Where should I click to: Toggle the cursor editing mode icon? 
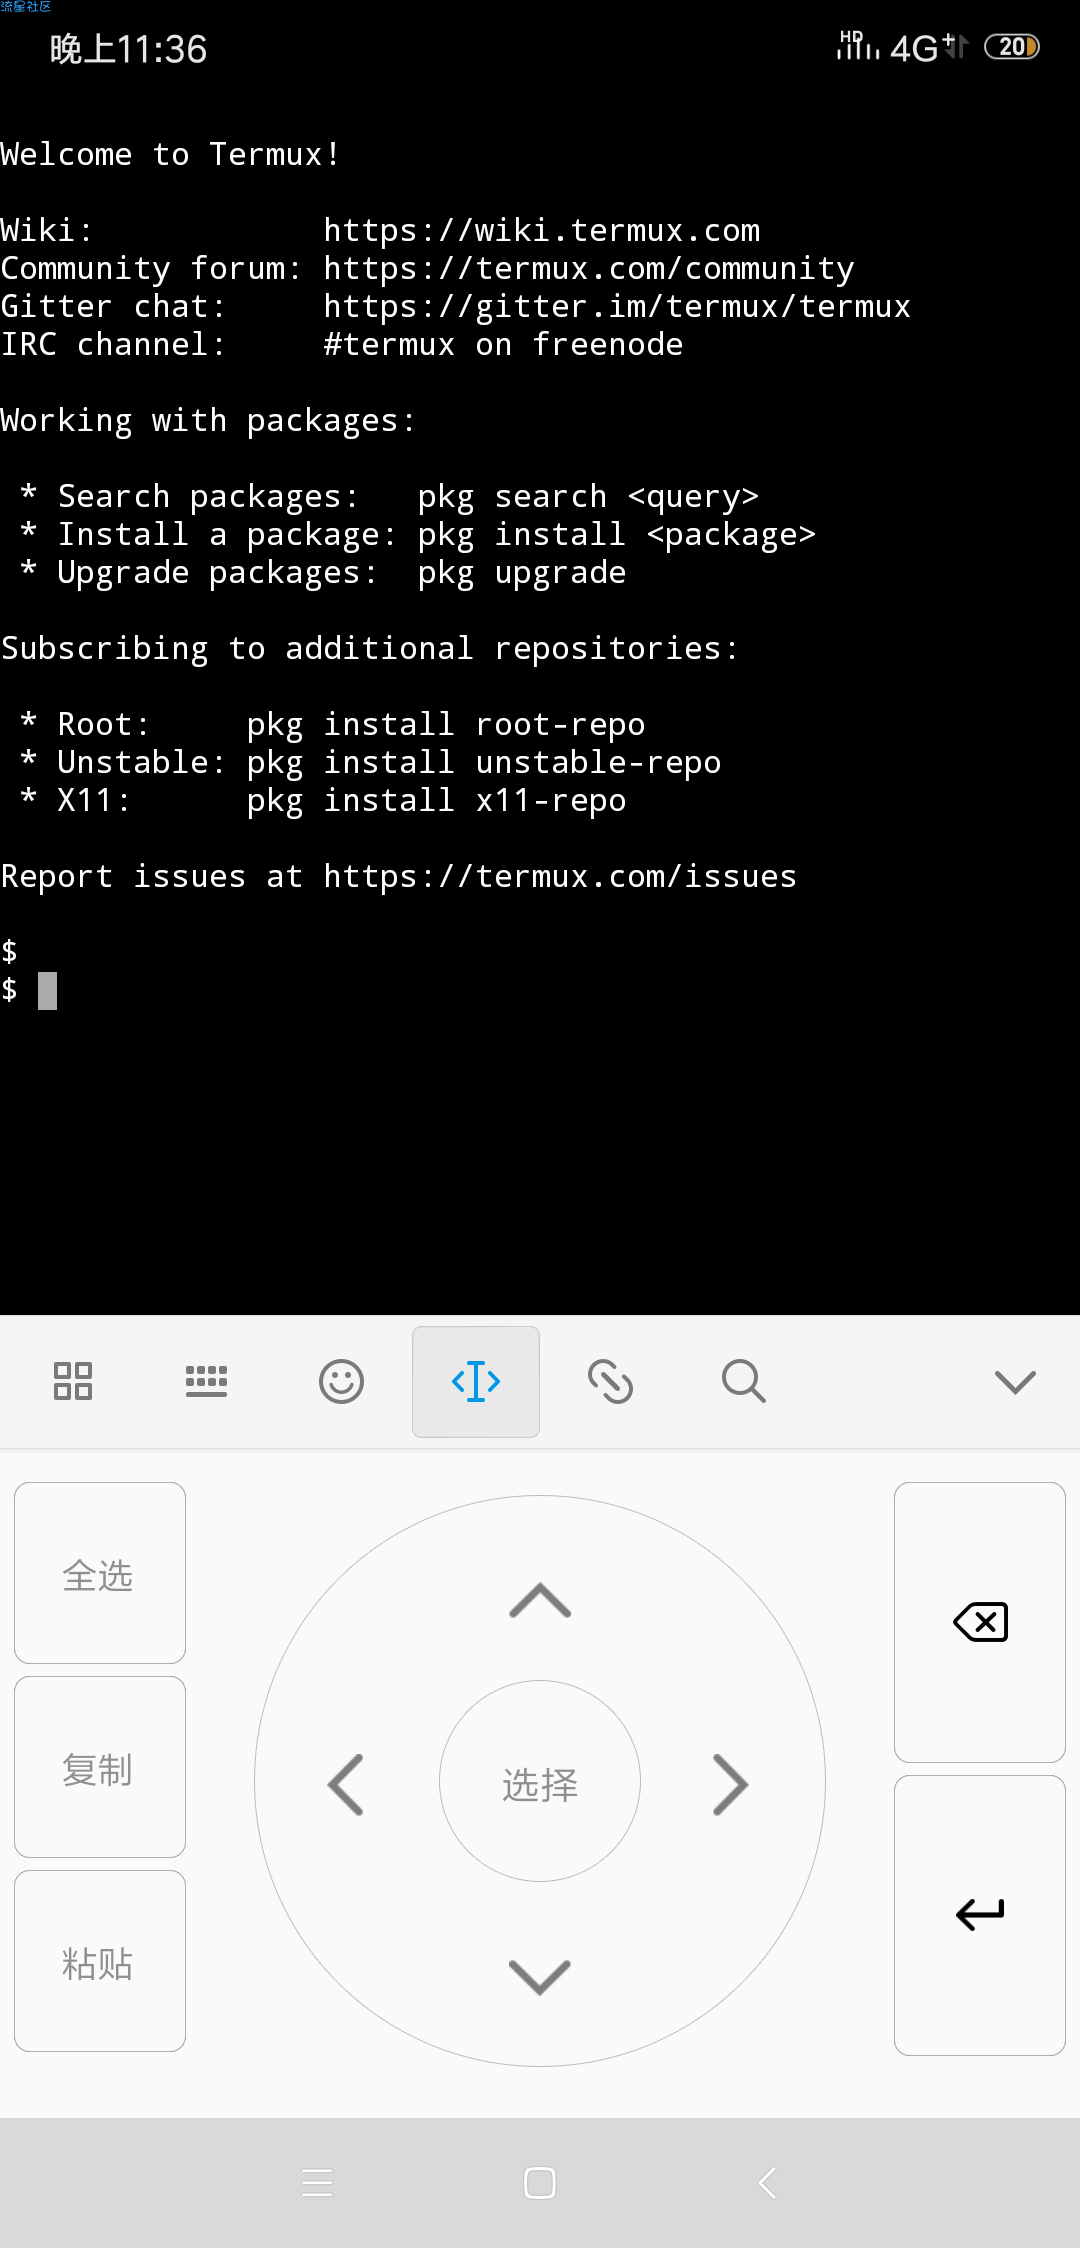point(476,1381)
